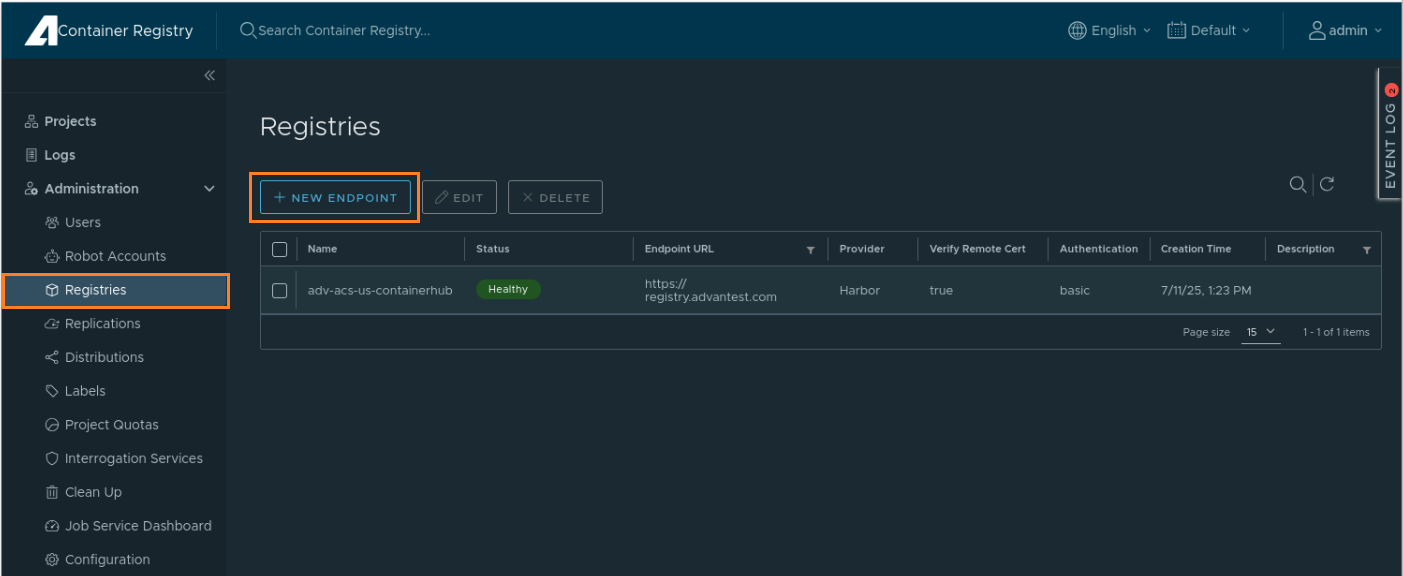The image size is (1403, 576).
Task: Open the Event Log side panel
Action: click(1390, 135)
